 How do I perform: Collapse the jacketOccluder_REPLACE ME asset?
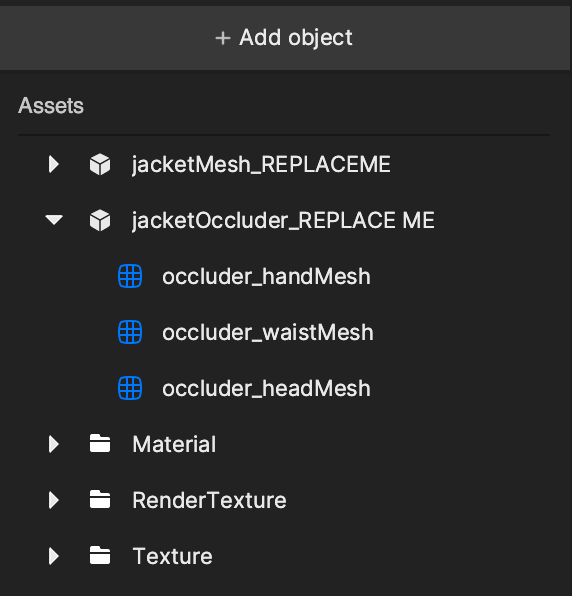[54, 220]
